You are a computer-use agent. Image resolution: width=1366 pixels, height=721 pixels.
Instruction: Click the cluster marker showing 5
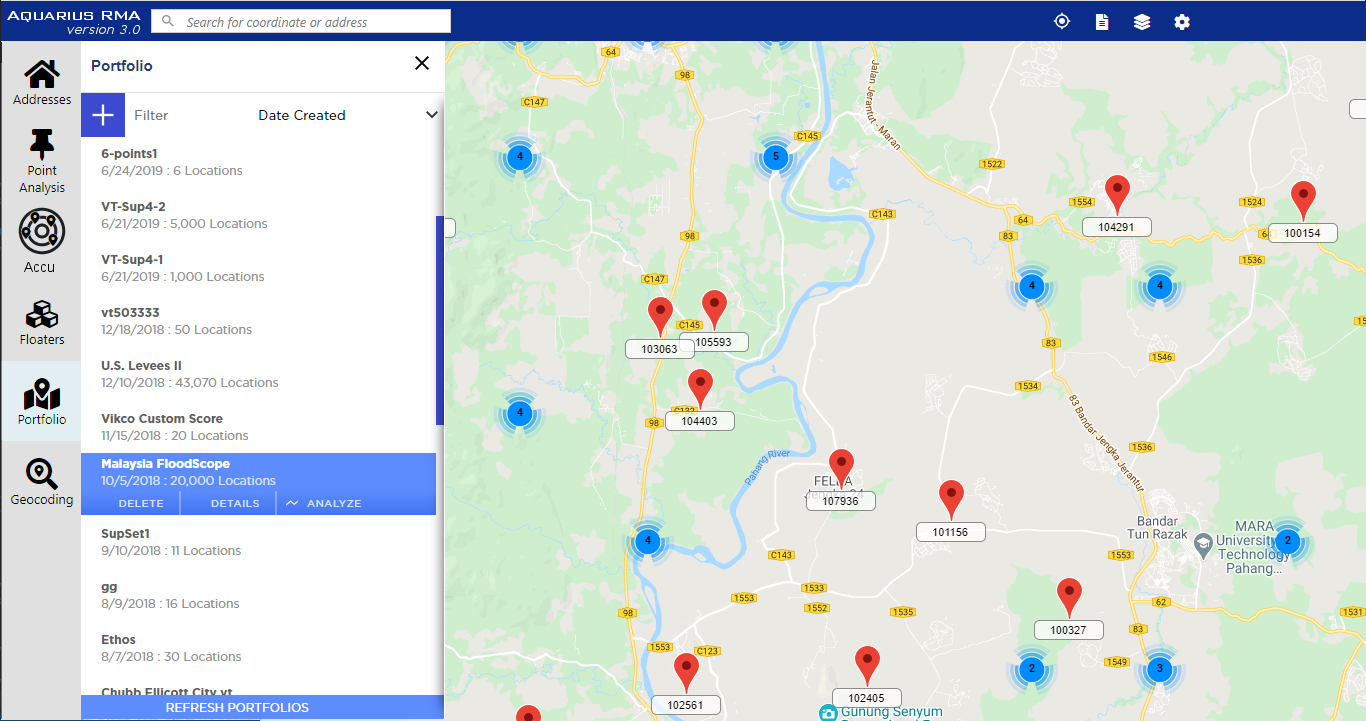774,157
